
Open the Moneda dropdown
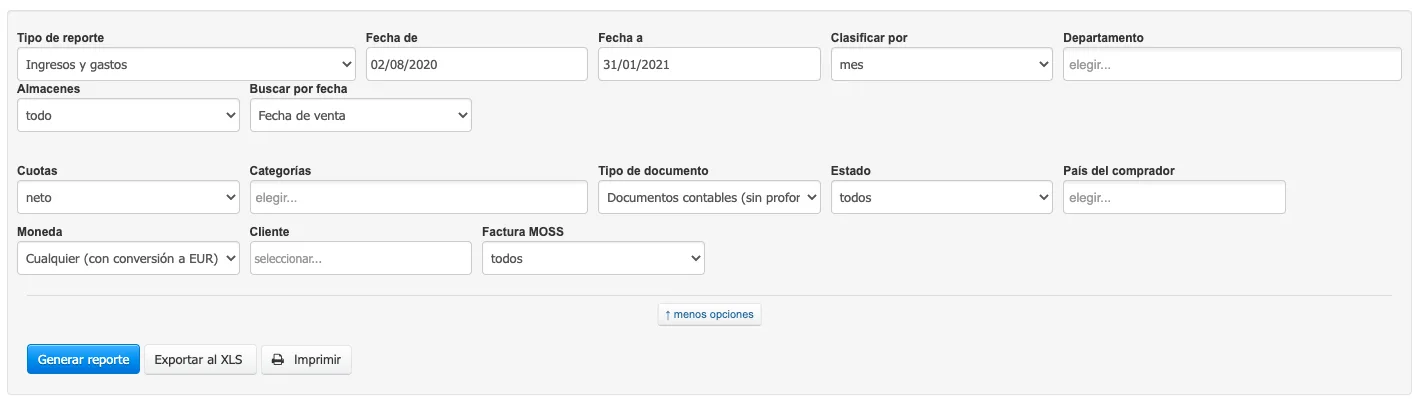[x=128, y=258]
